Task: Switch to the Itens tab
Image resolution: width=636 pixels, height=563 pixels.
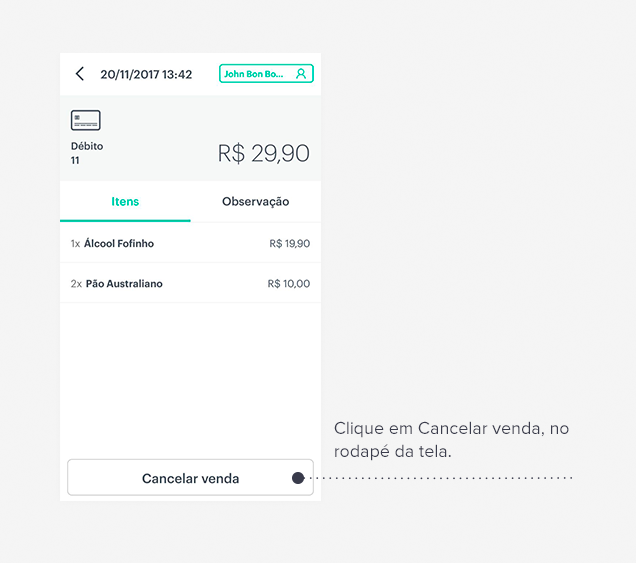Action: click(x=125, y=202)
